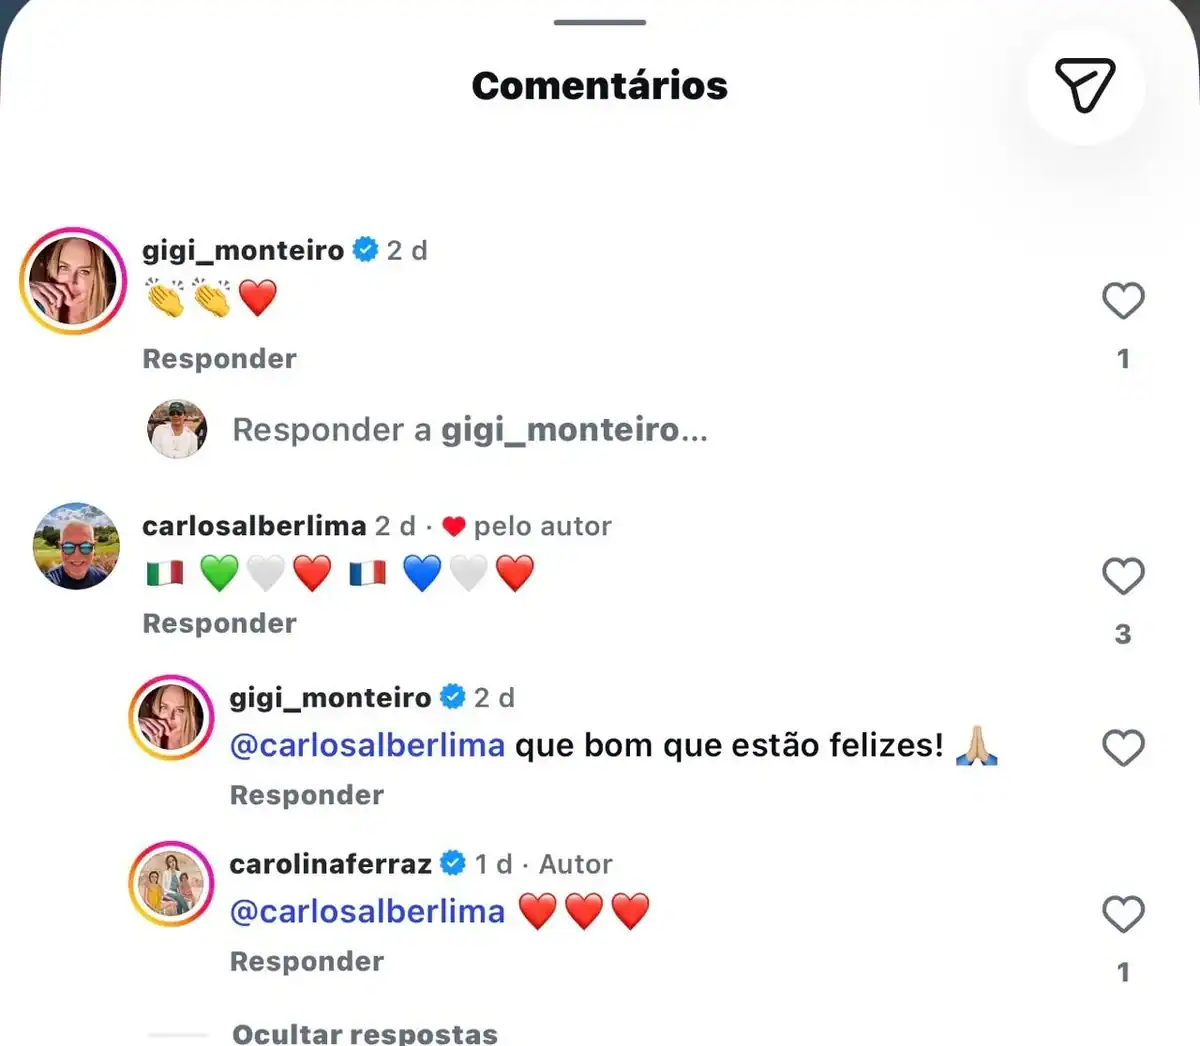The image size is (1200, 1046).
Task: Open carolinaferraz's profile avatar
Action: (171, 884)
